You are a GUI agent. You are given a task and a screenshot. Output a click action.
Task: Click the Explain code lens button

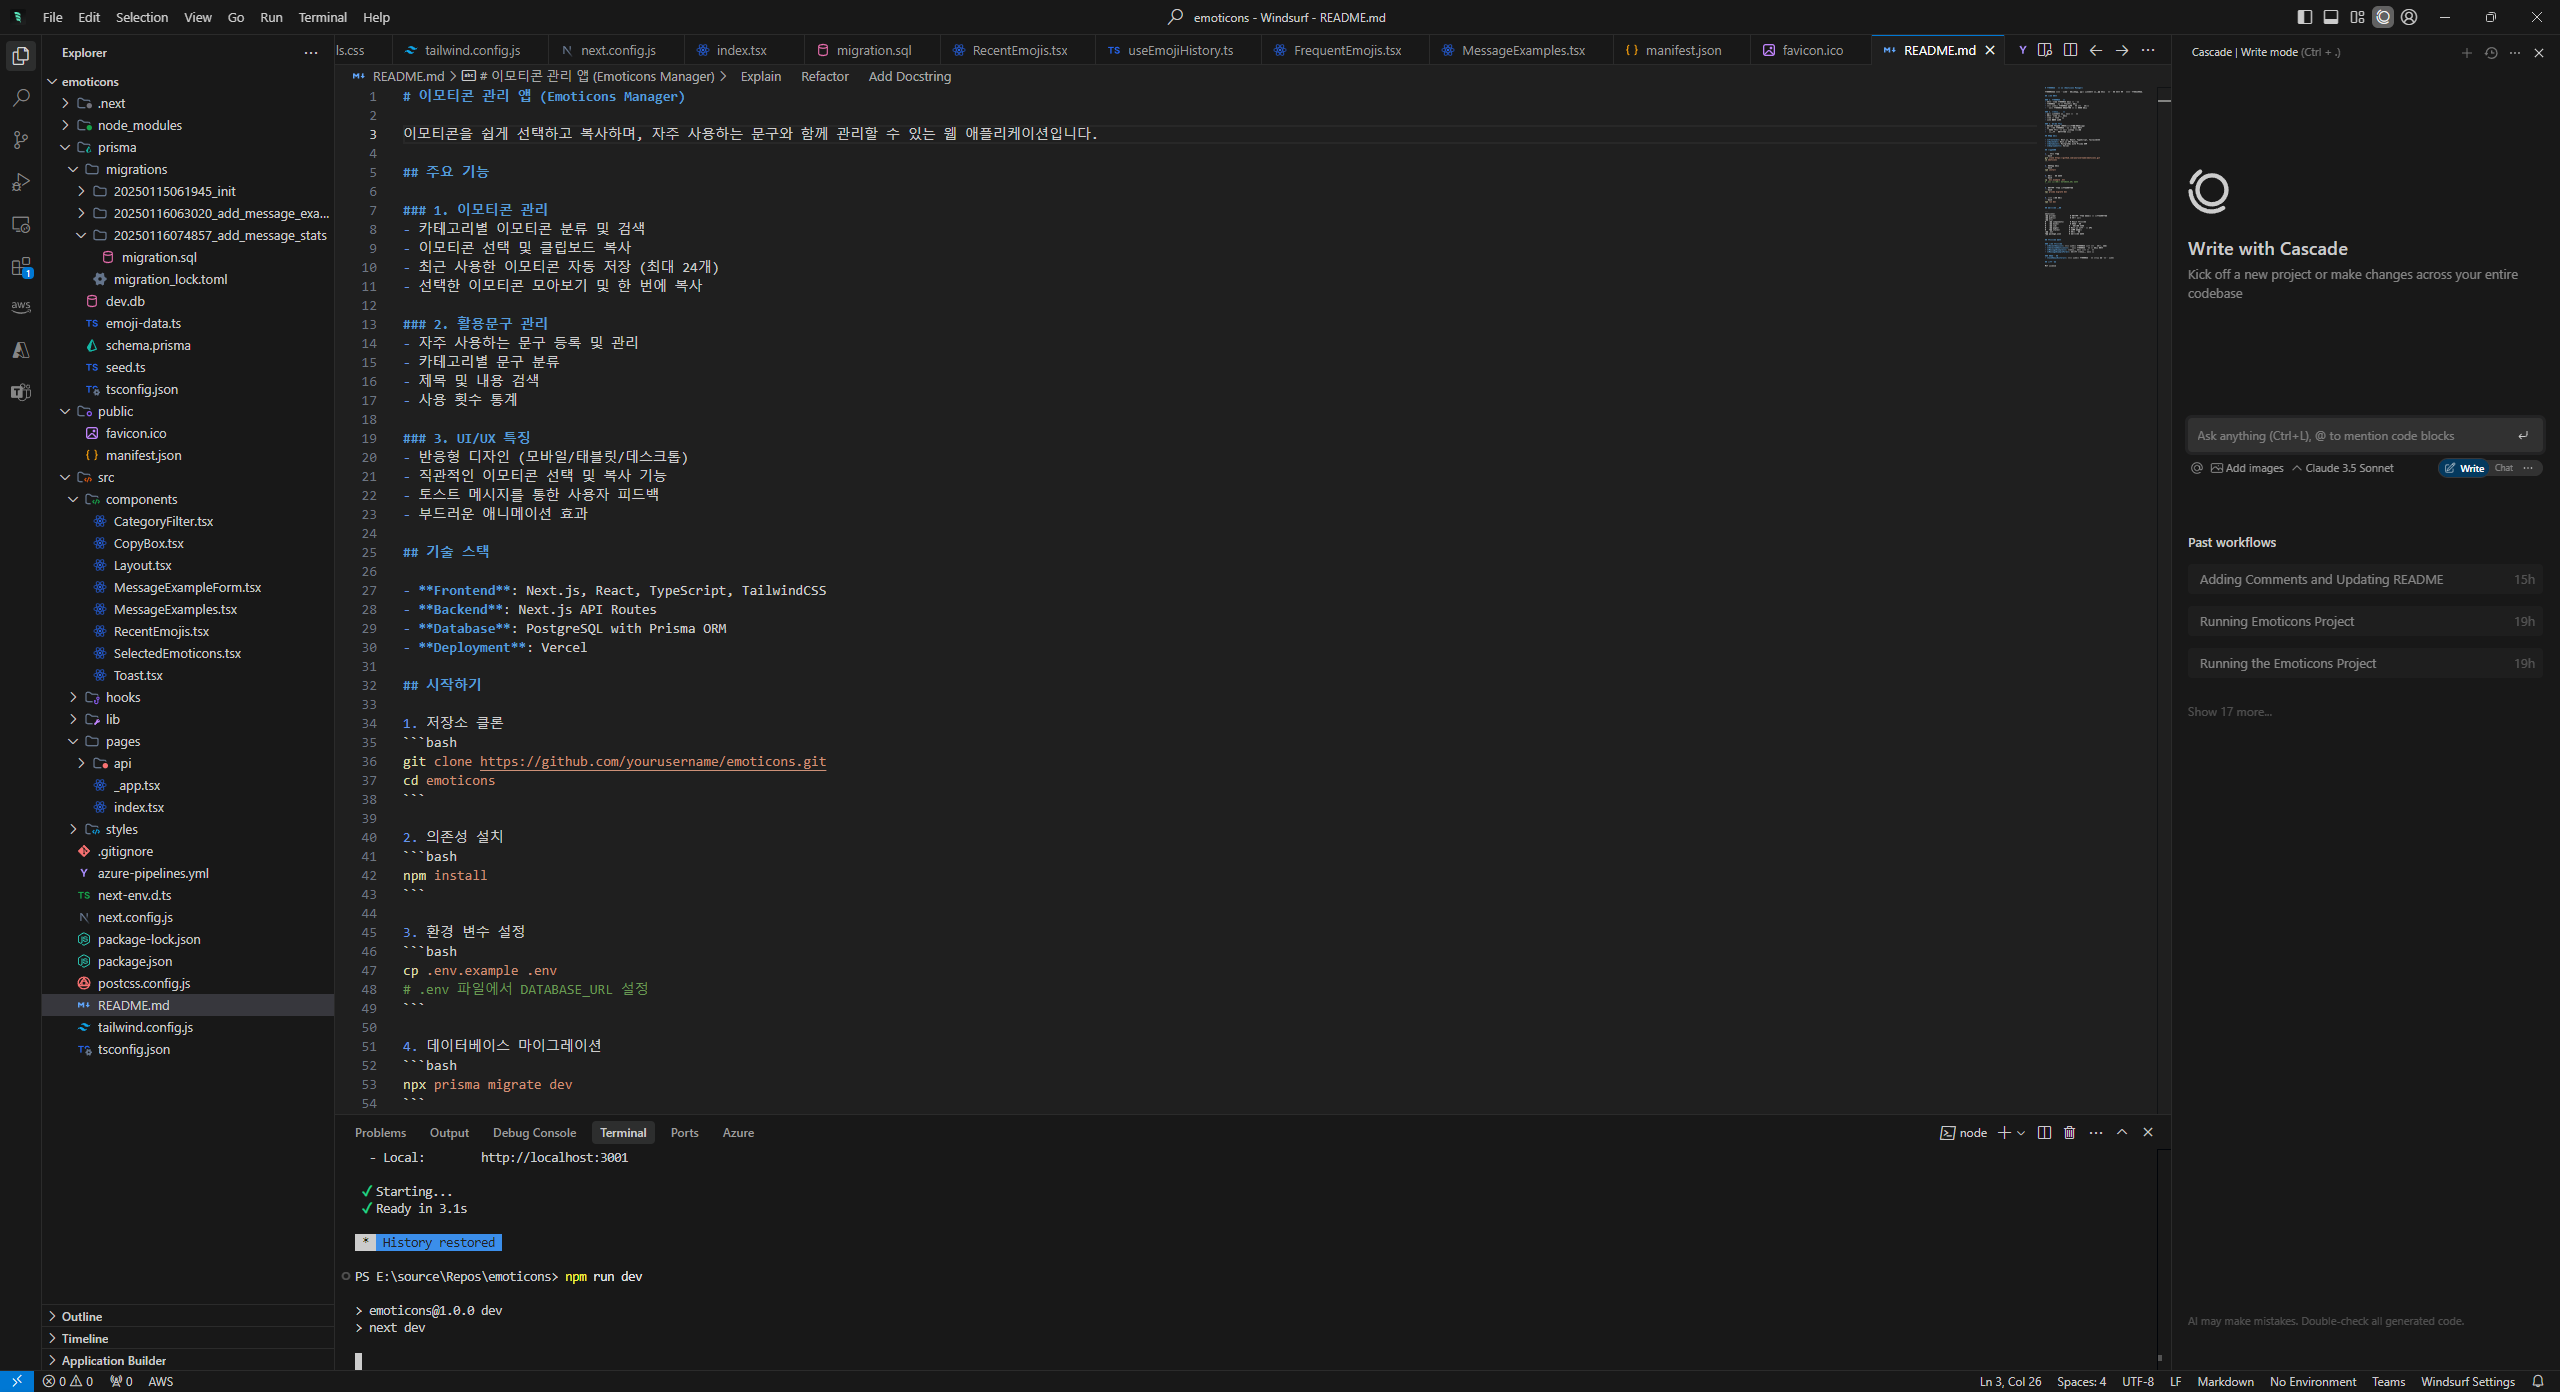coord(760,76)
